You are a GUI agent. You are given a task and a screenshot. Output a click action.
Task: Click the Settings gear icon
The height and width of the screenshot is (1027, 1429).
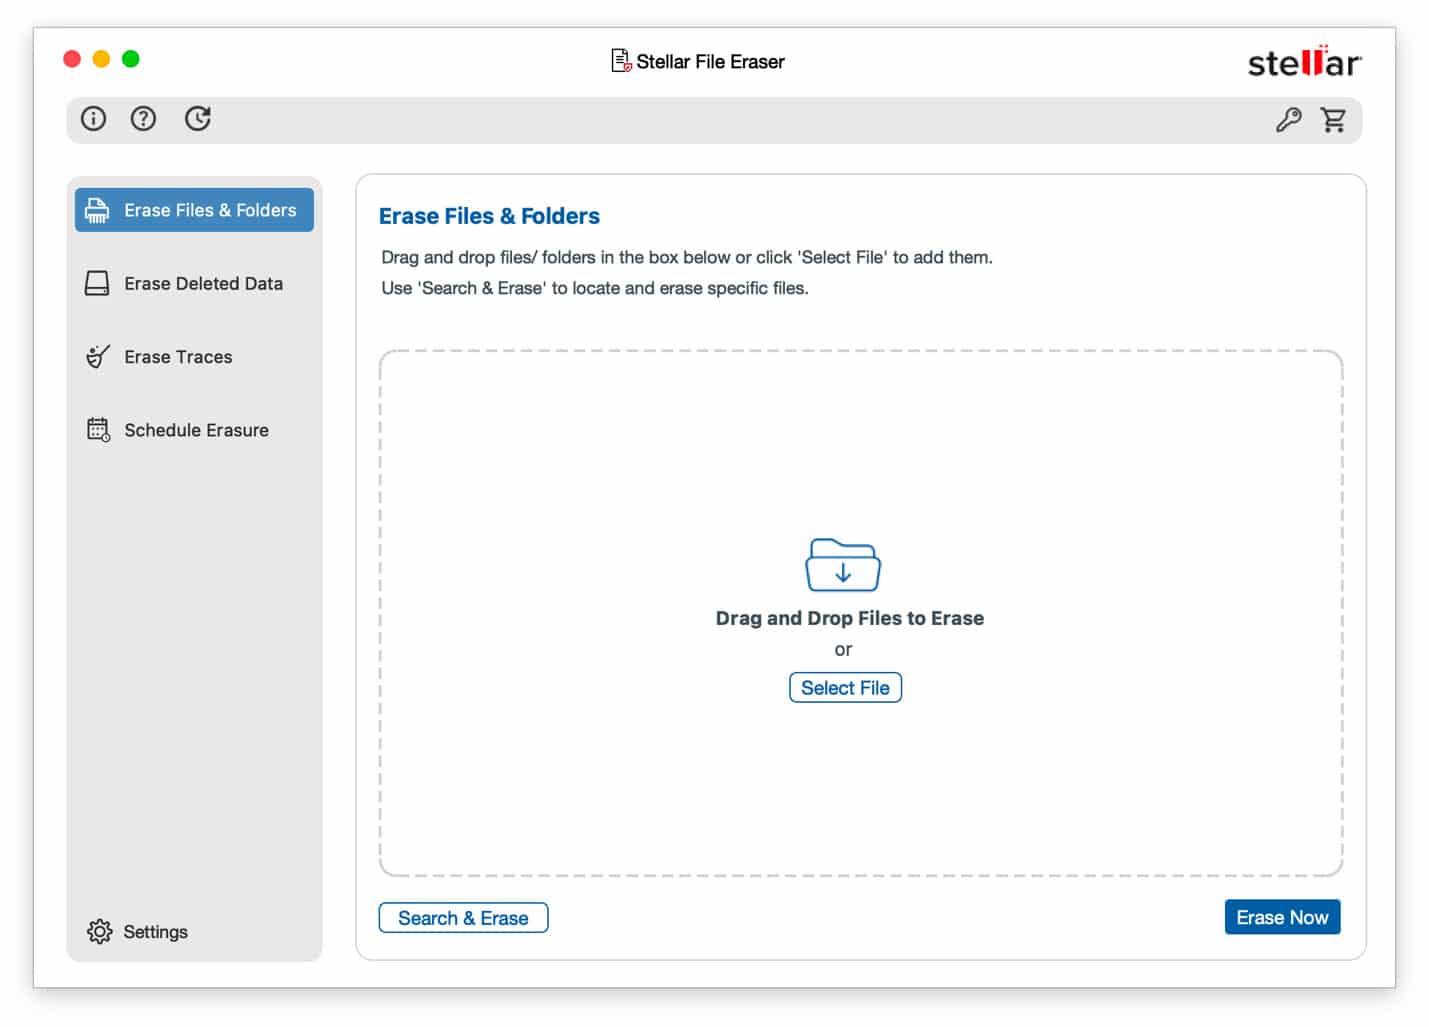[x=99, y=931]
